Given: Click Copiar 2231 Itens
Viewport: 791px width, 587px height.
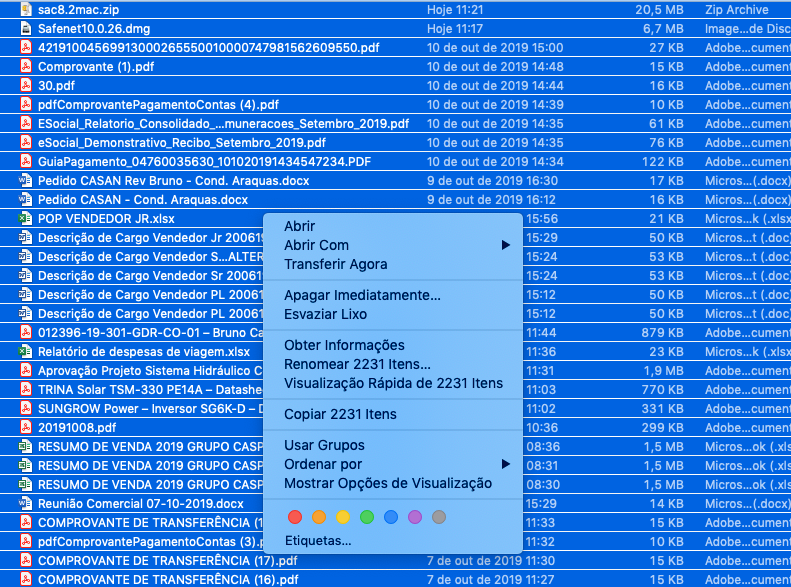Looking at the screenshot, I should [x=340, y=414].
